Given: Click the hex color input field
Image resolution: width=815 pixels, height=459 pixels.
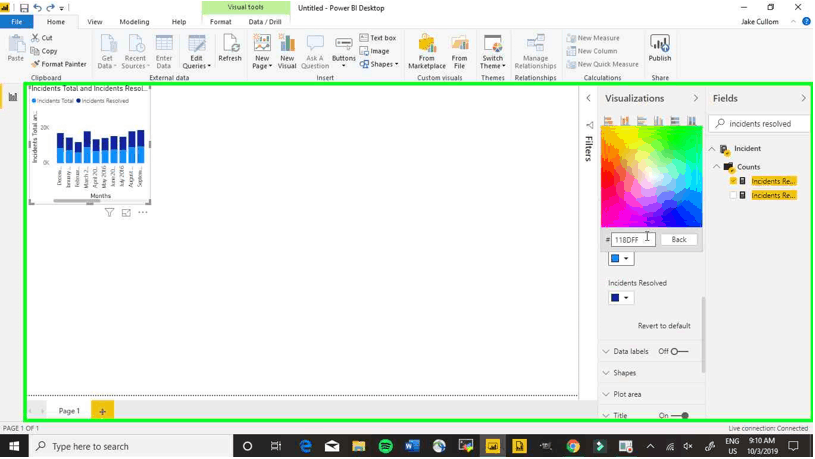Looking at the screenshot, I should (633, 240).
